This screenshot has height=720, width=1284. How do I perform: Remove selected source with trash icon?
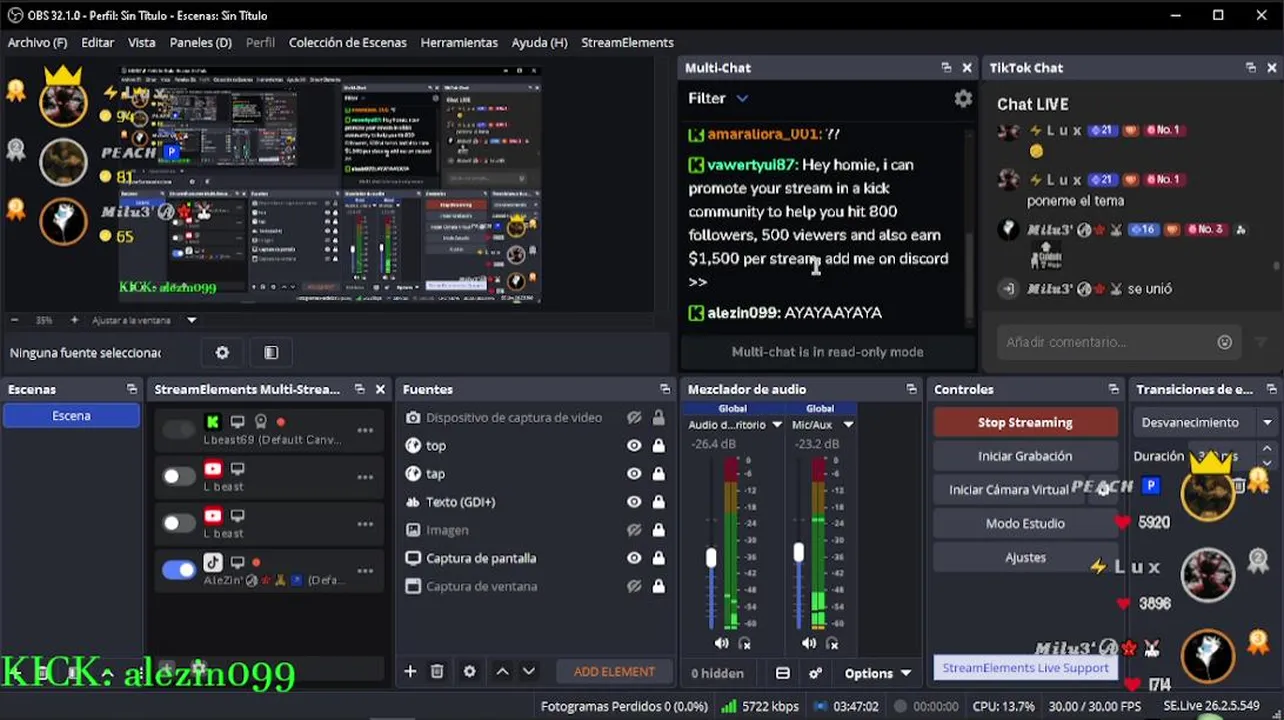pos(437,671)
